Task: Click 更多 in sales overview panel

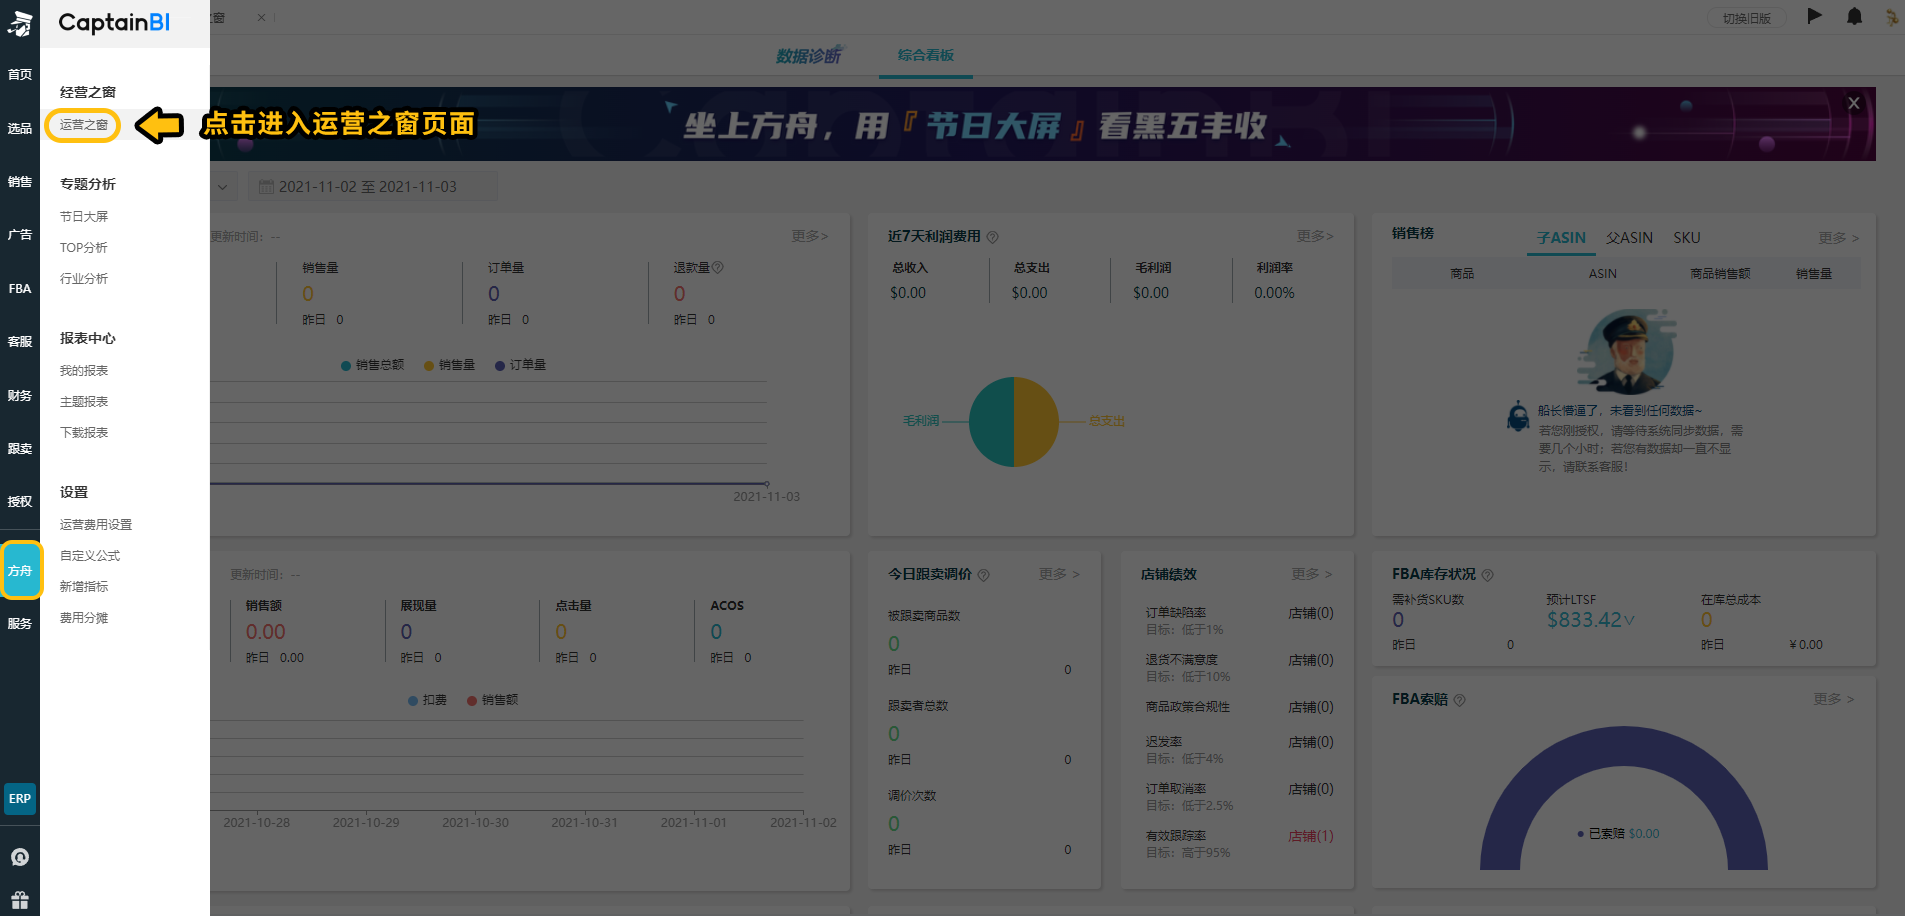Action: pos(810,236)
